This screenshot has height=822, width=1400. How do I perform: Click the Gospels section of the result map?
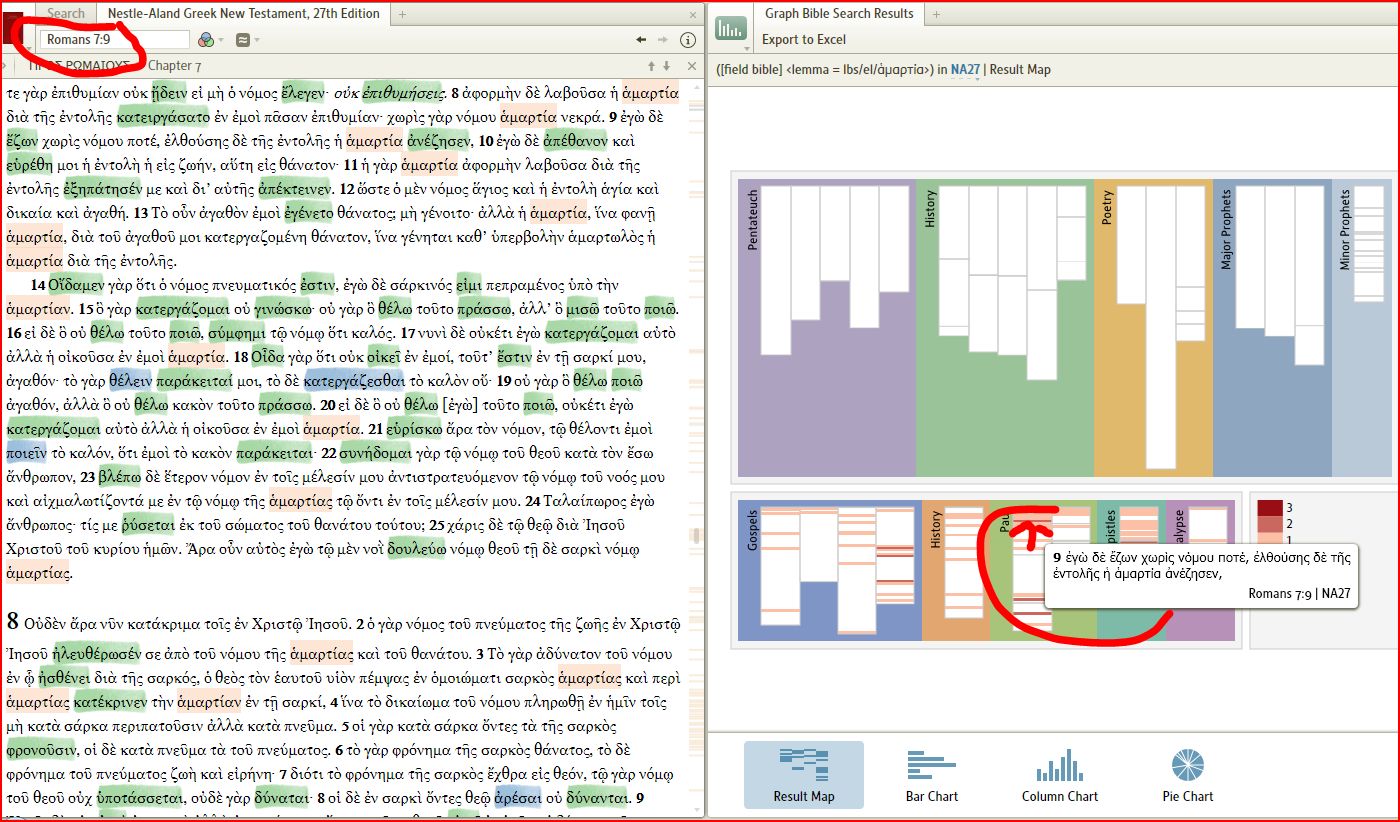click(829, 570)
